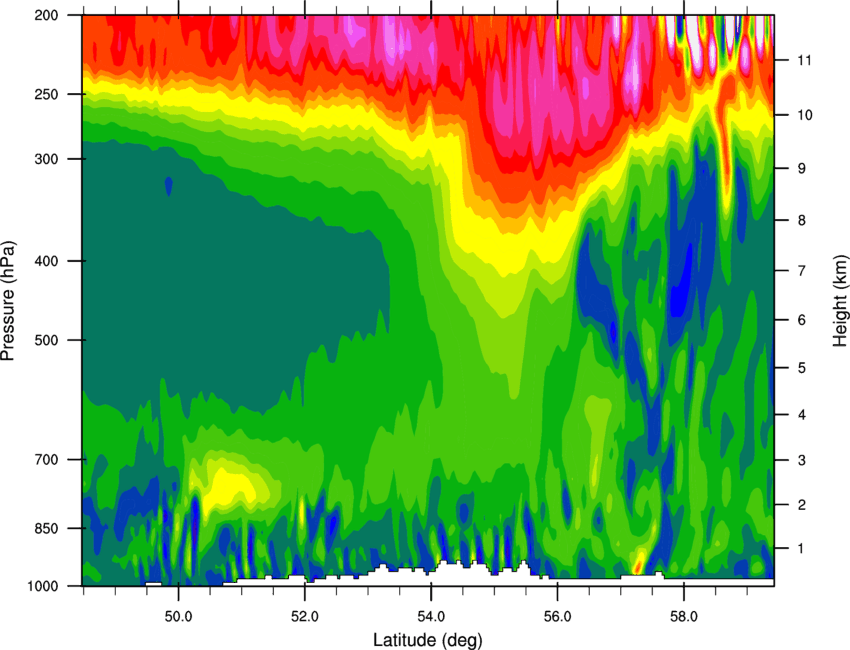The height and width of the screenshot is (650, 850).
Task: Click the 4 km height label
Action: click(x=802, y=415)
